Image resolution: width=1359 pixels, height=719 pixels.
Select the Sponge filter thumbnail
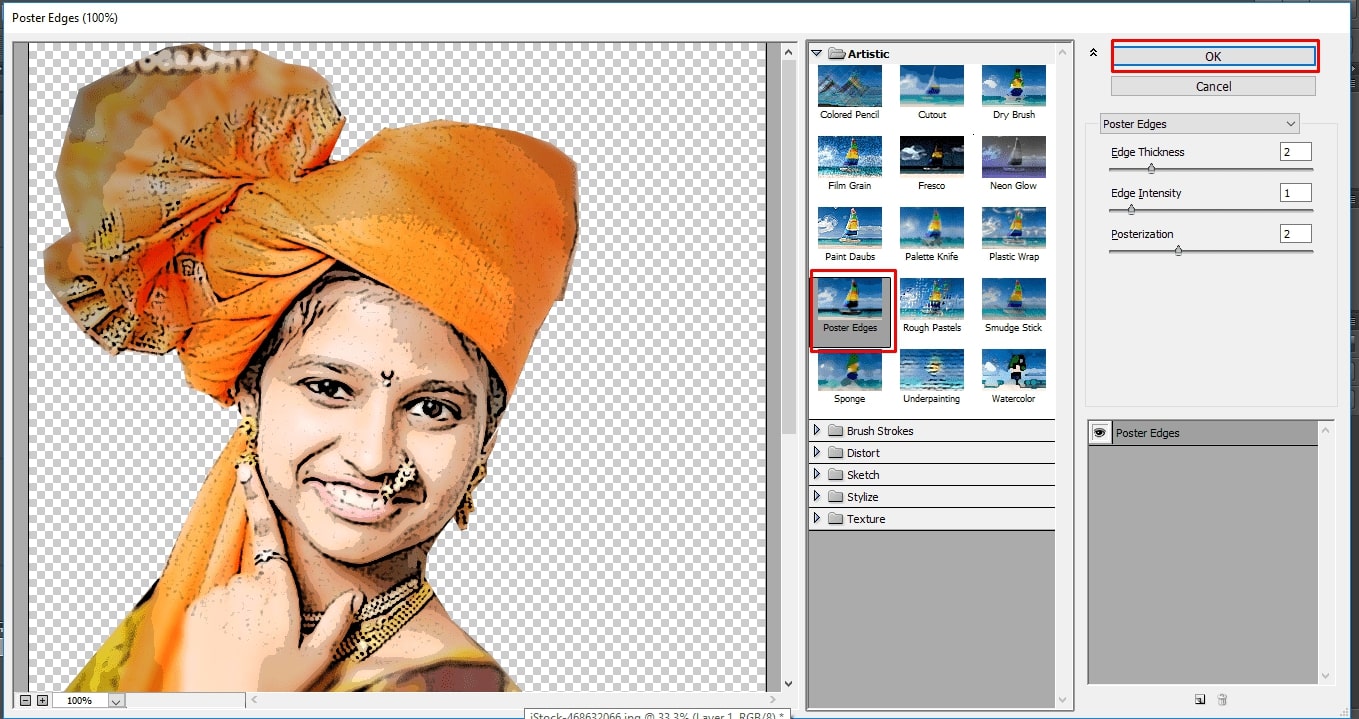coord(849,371)
